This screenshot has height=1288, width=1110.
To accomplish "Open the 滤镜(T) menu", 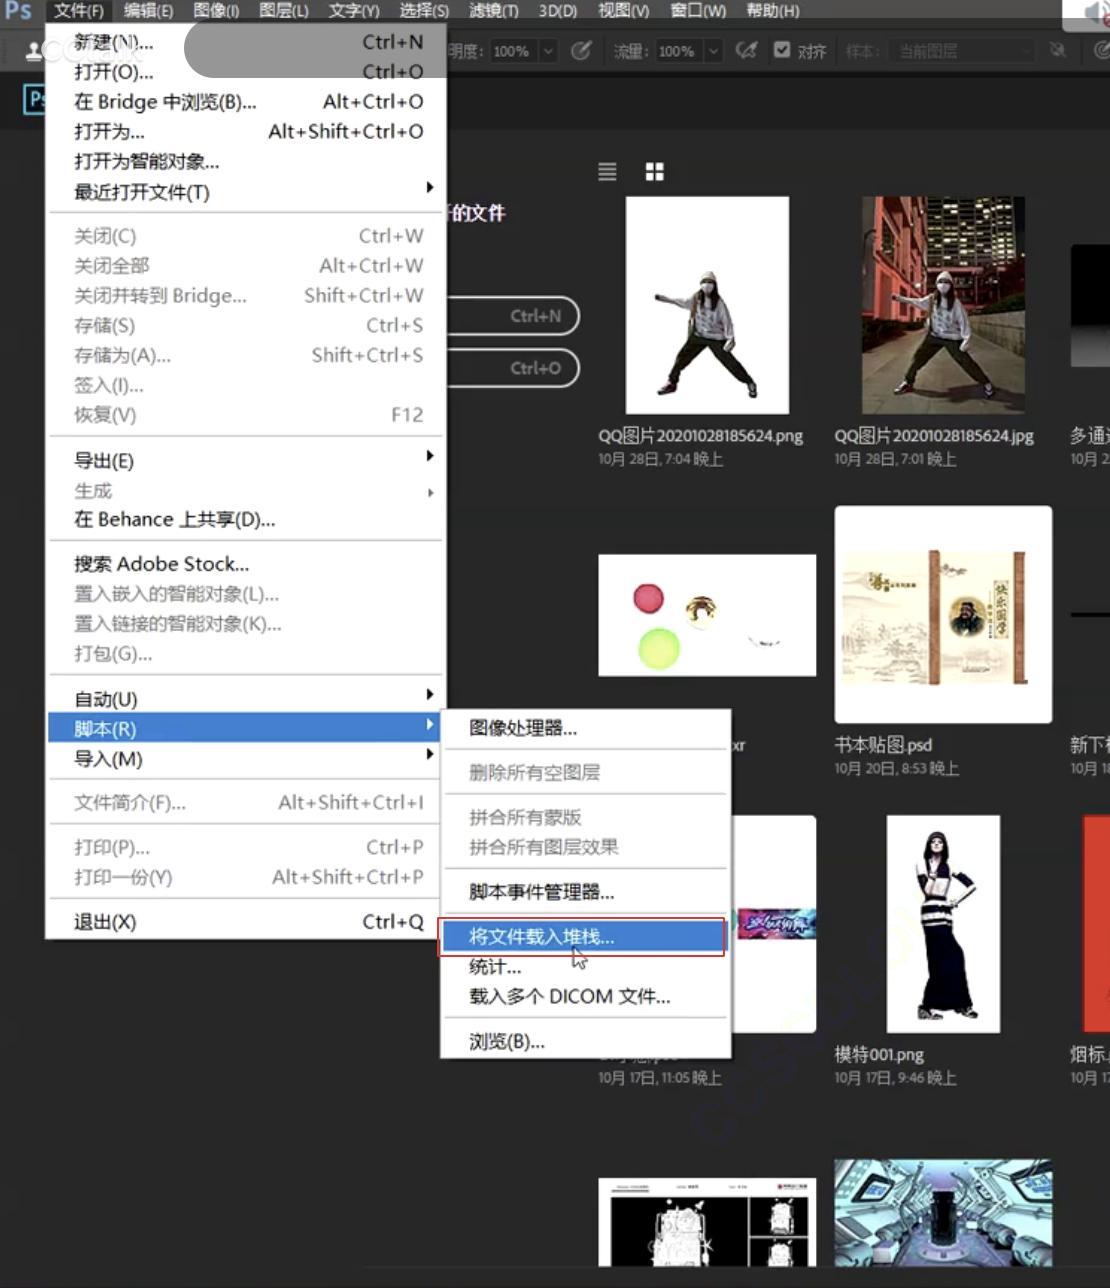I will coord(493,11).
